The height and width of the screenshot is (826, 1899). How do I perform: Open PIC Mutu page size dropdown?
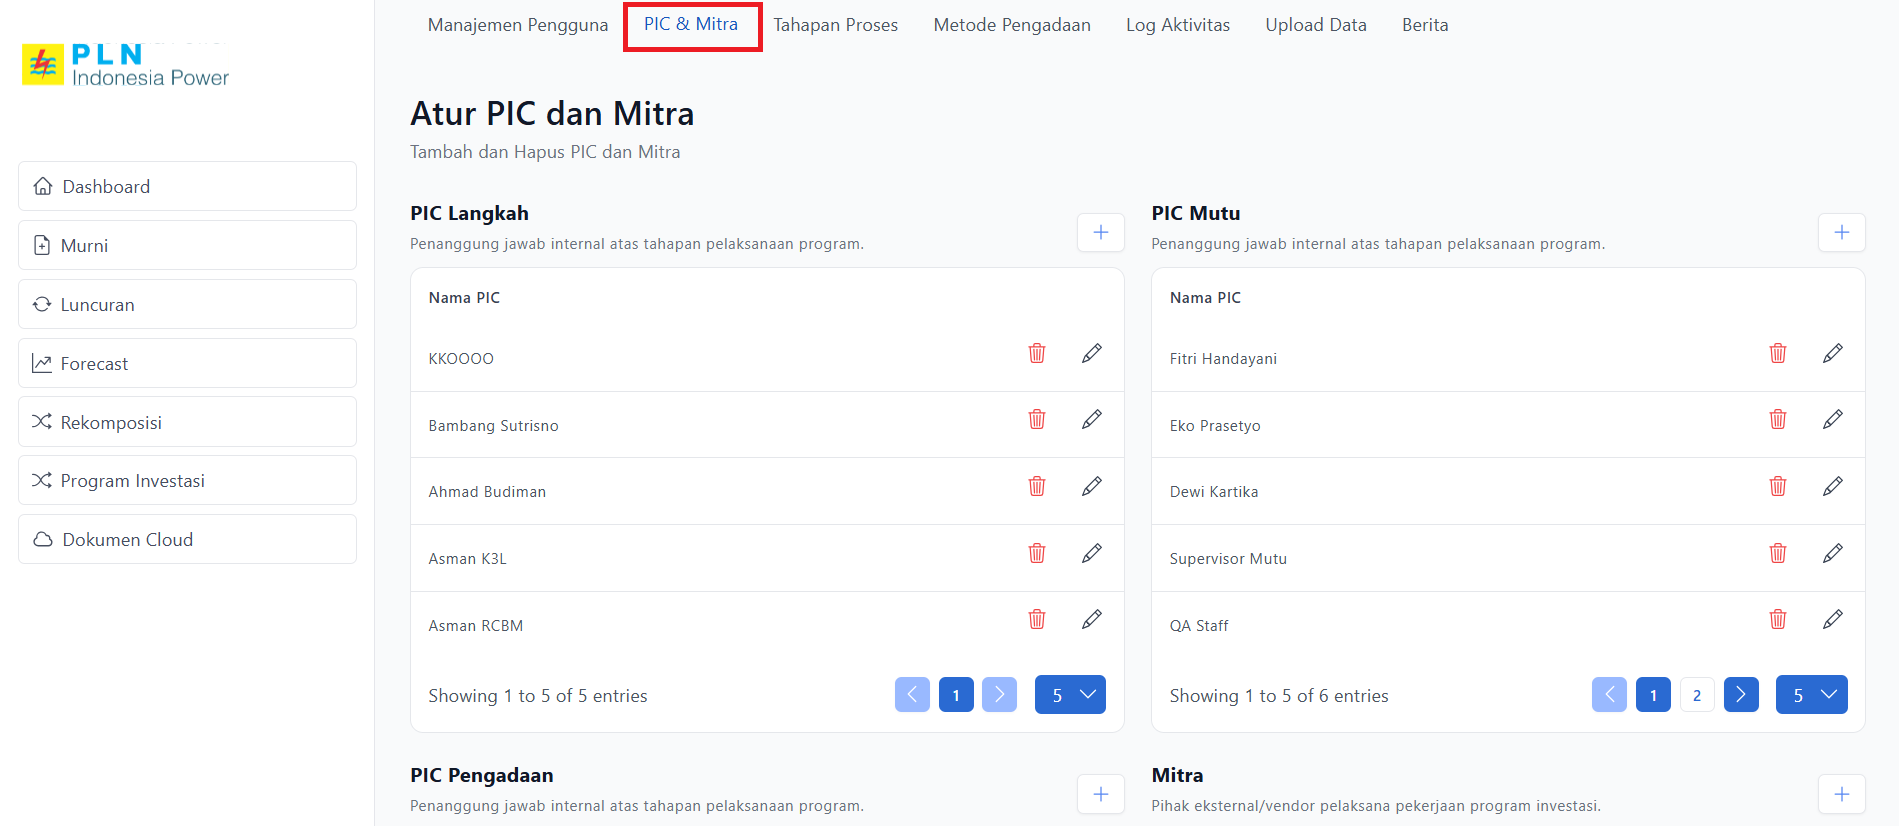pyautogui.click(x=1811, y=695)
